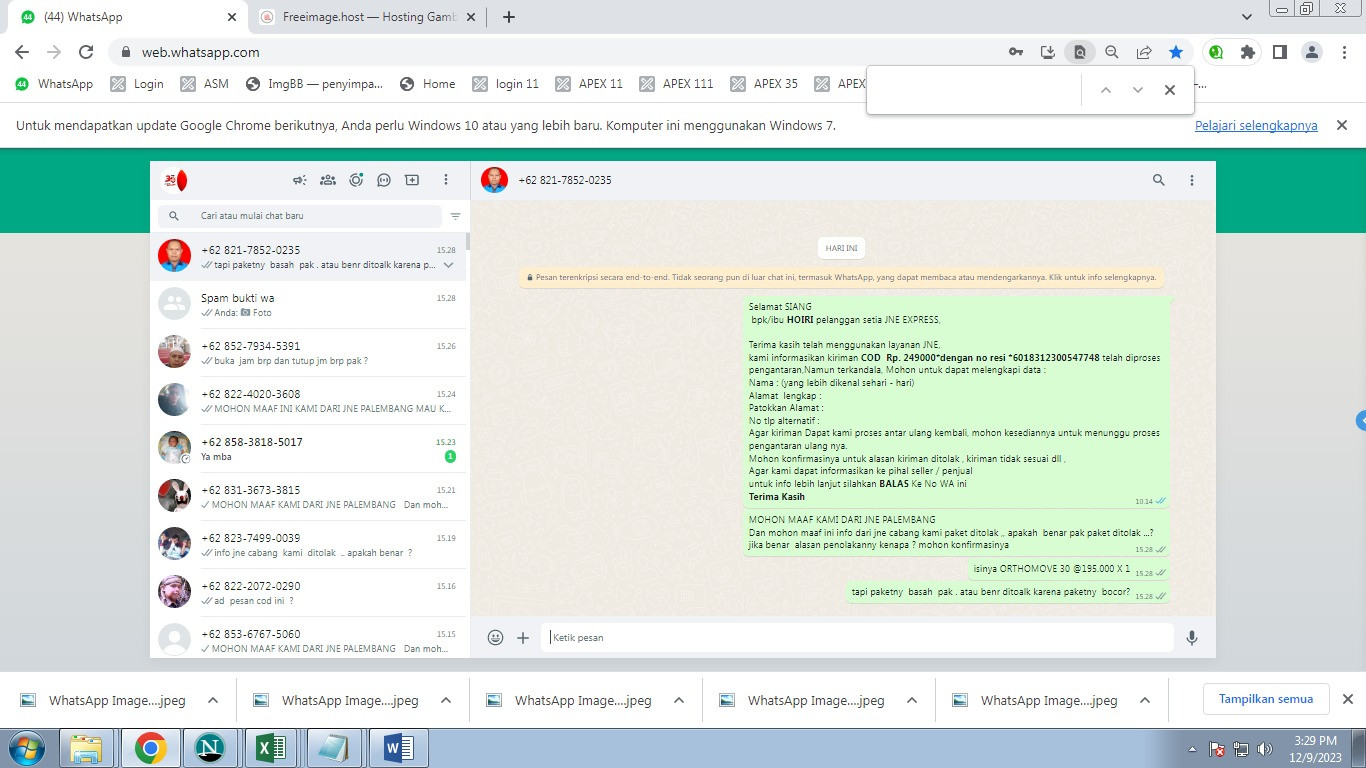
Task: Click the chat search field
Action: click(x=300, y=216)
